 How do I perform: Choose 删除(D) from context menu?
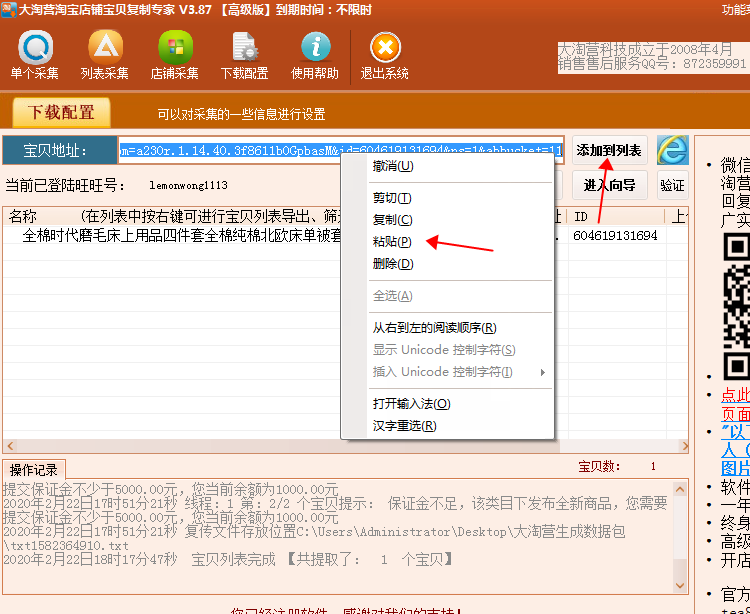(x=447, y=264)
